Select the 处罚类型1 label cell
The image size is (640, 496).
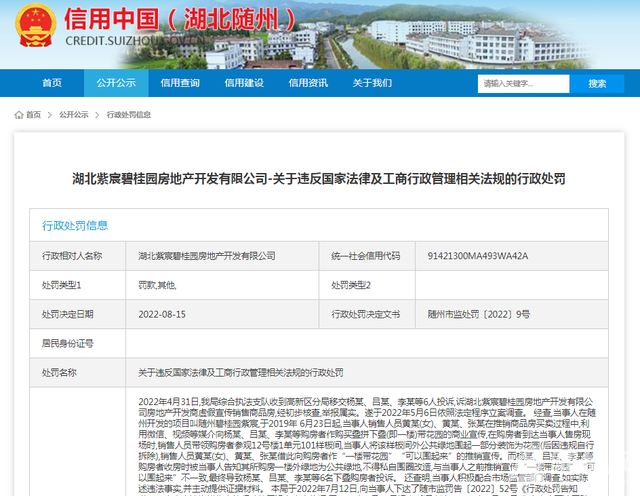click(x=78, y=285)
